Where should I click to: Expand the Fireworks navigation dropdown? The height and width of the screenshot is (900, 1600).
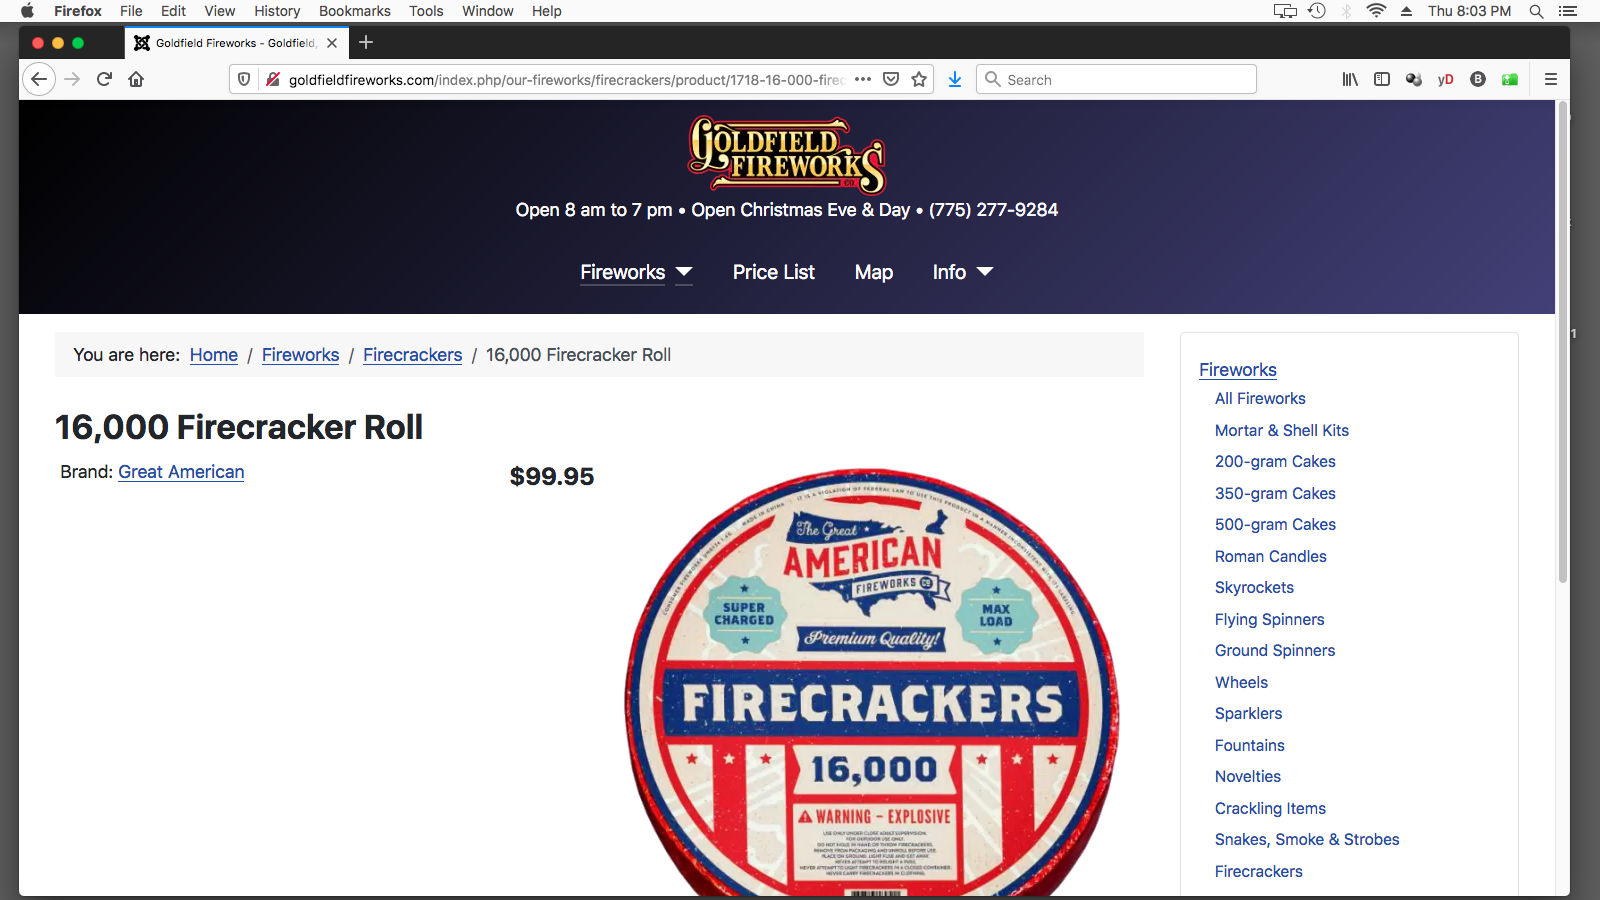point(684,272)
